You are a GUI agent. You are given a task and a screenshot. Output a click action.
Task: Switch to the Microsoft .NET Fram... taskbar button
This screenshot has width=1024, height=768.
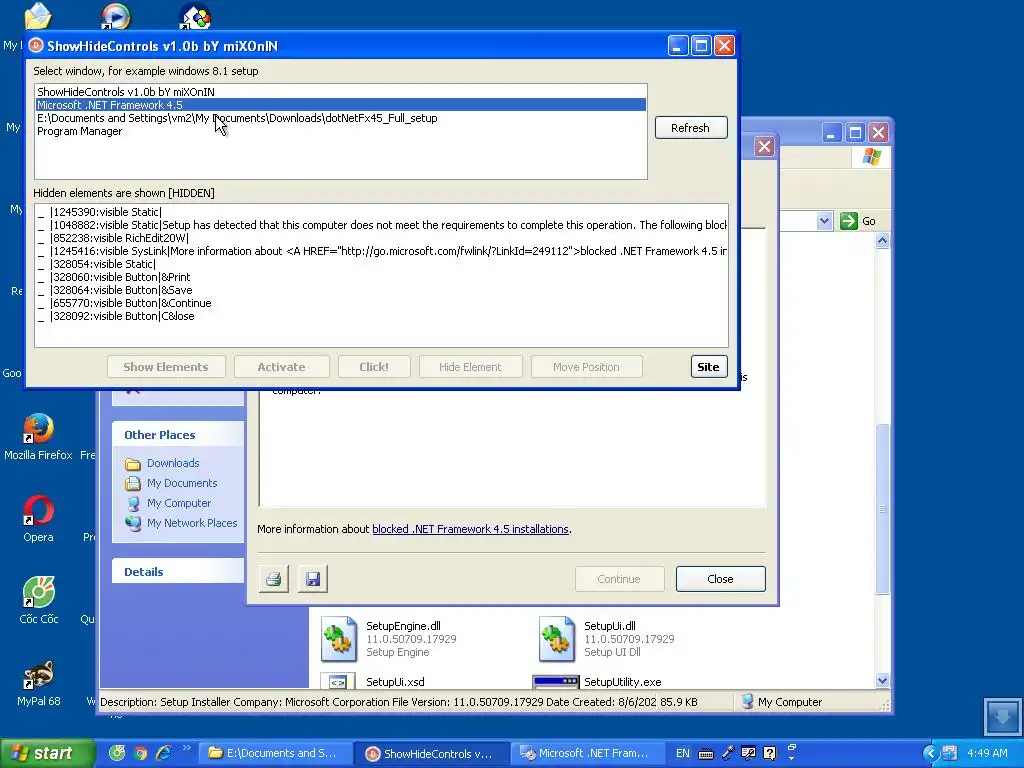[588, 754]
